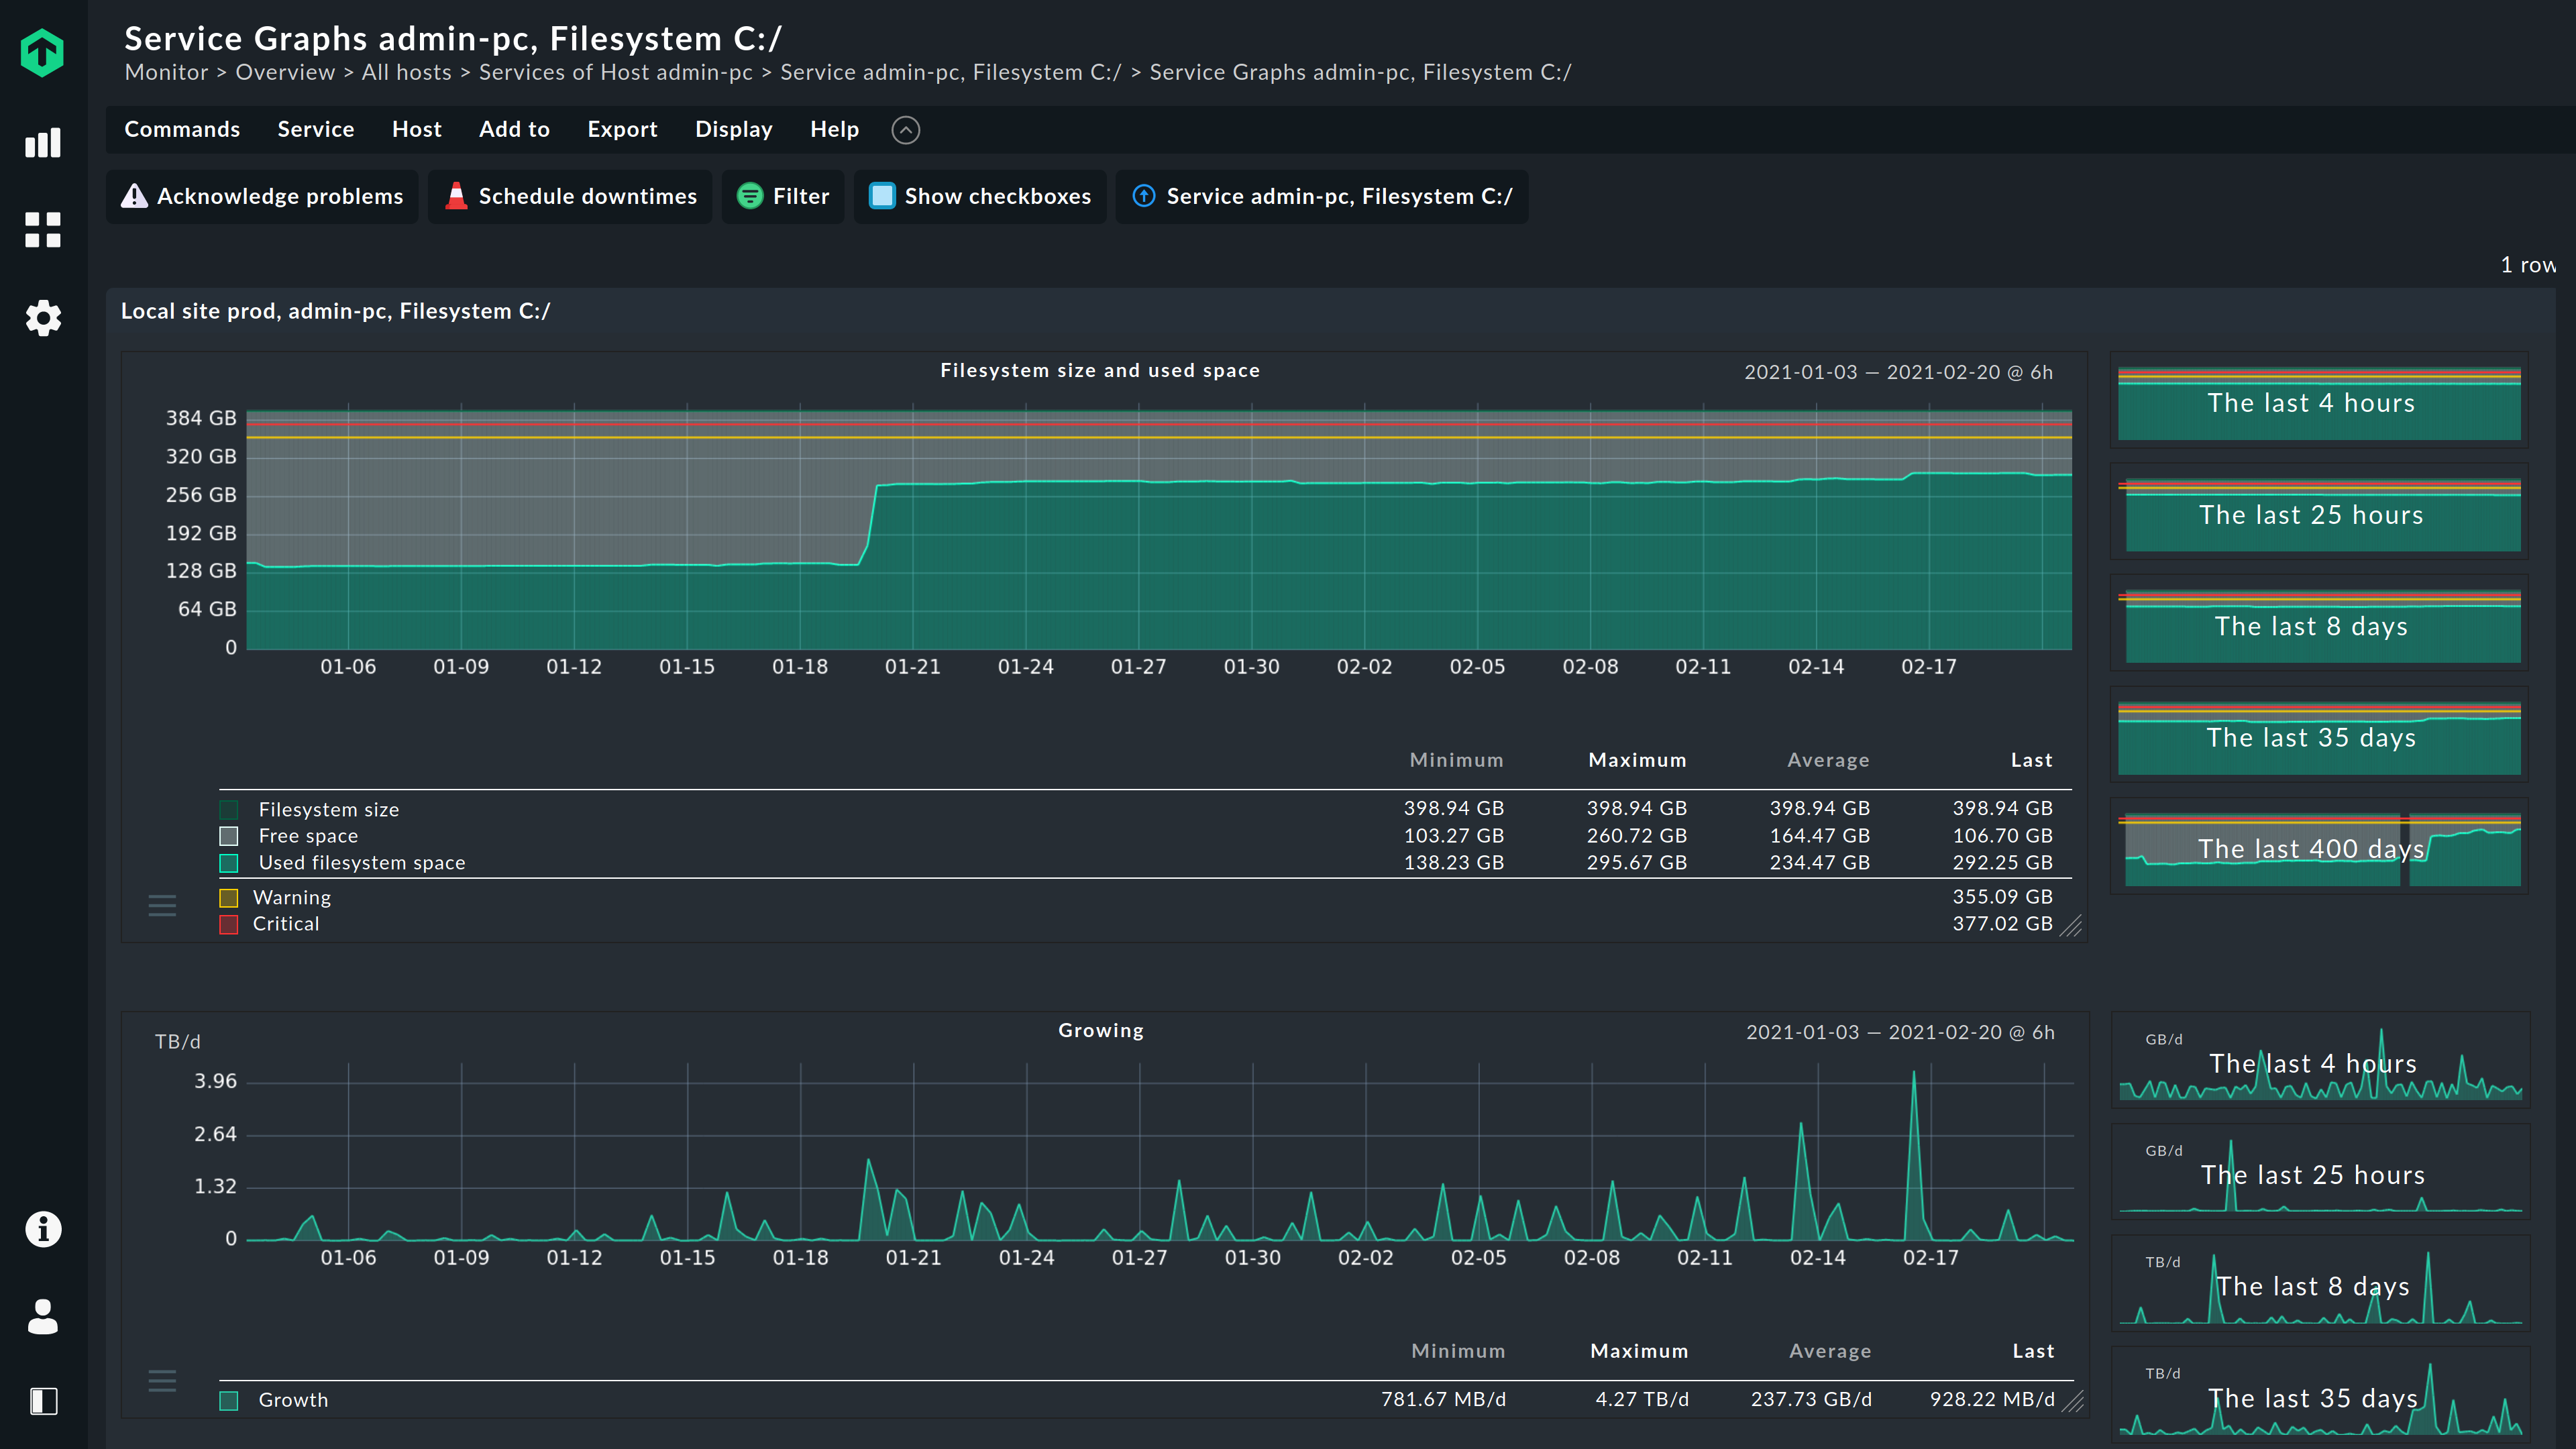Click the All hosts breadcrumb link
The height and width of the screenshot is (1449, 2576).
point(406,72)
